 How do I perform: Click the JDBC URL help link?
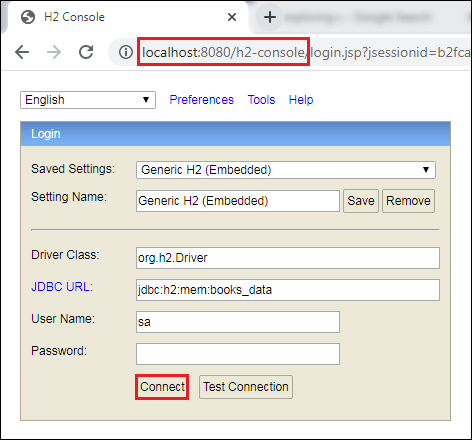[60, 287]
